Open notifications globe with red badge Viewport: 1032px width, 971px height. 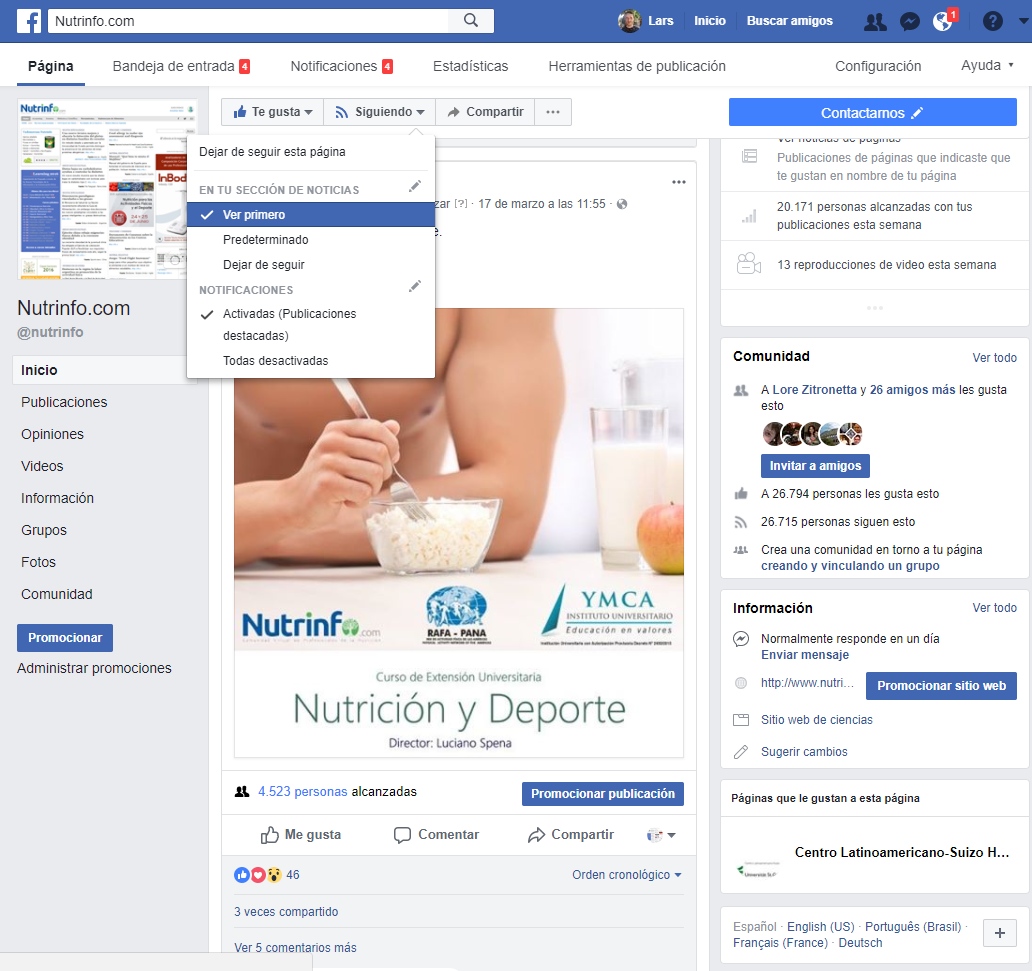(941, 21)
